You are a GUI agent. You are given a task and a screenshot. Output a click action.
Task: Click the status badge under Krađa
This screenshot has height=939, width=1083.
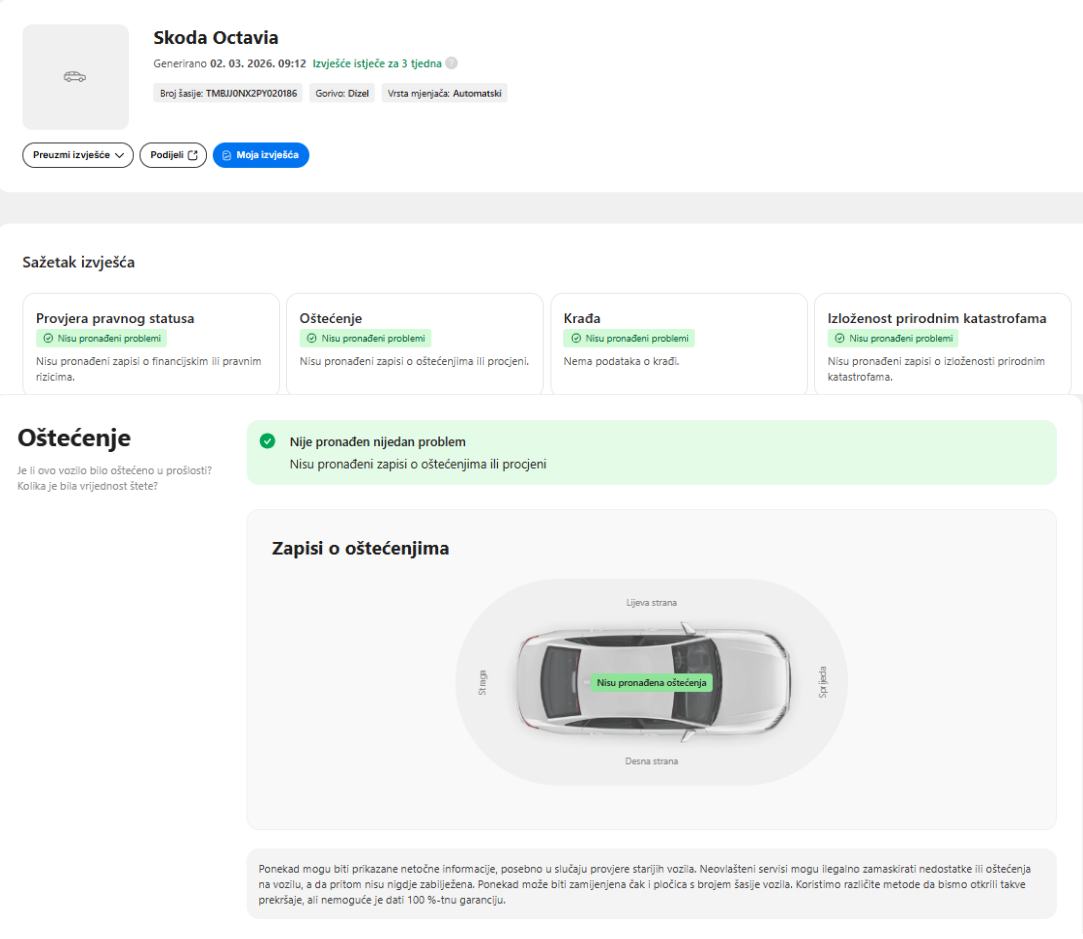(x=625, y=339)
